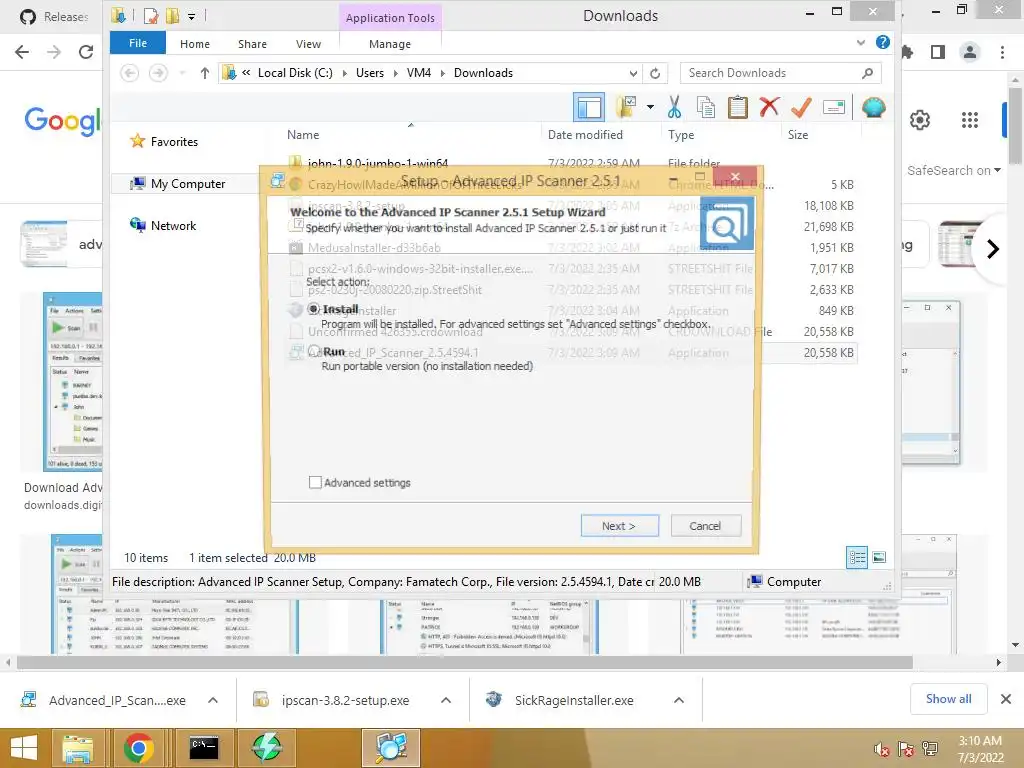Click the Properties quick access icon
Image resolution: width=1024 pixels, height=768 pixels.
point(151,16)
